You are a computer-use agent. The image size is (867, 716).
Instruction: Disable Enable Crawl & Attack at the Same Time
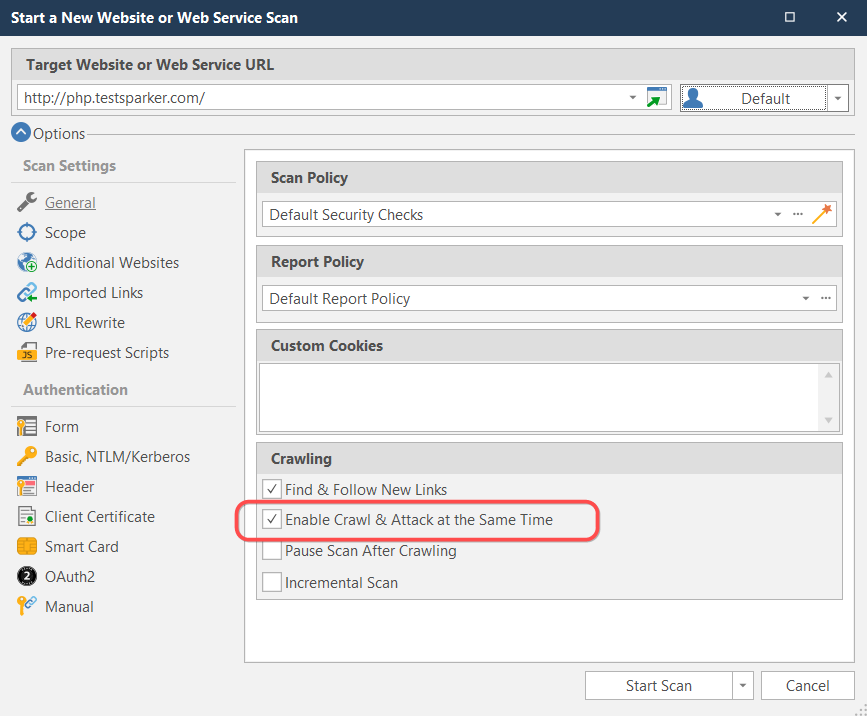point(272,519)
